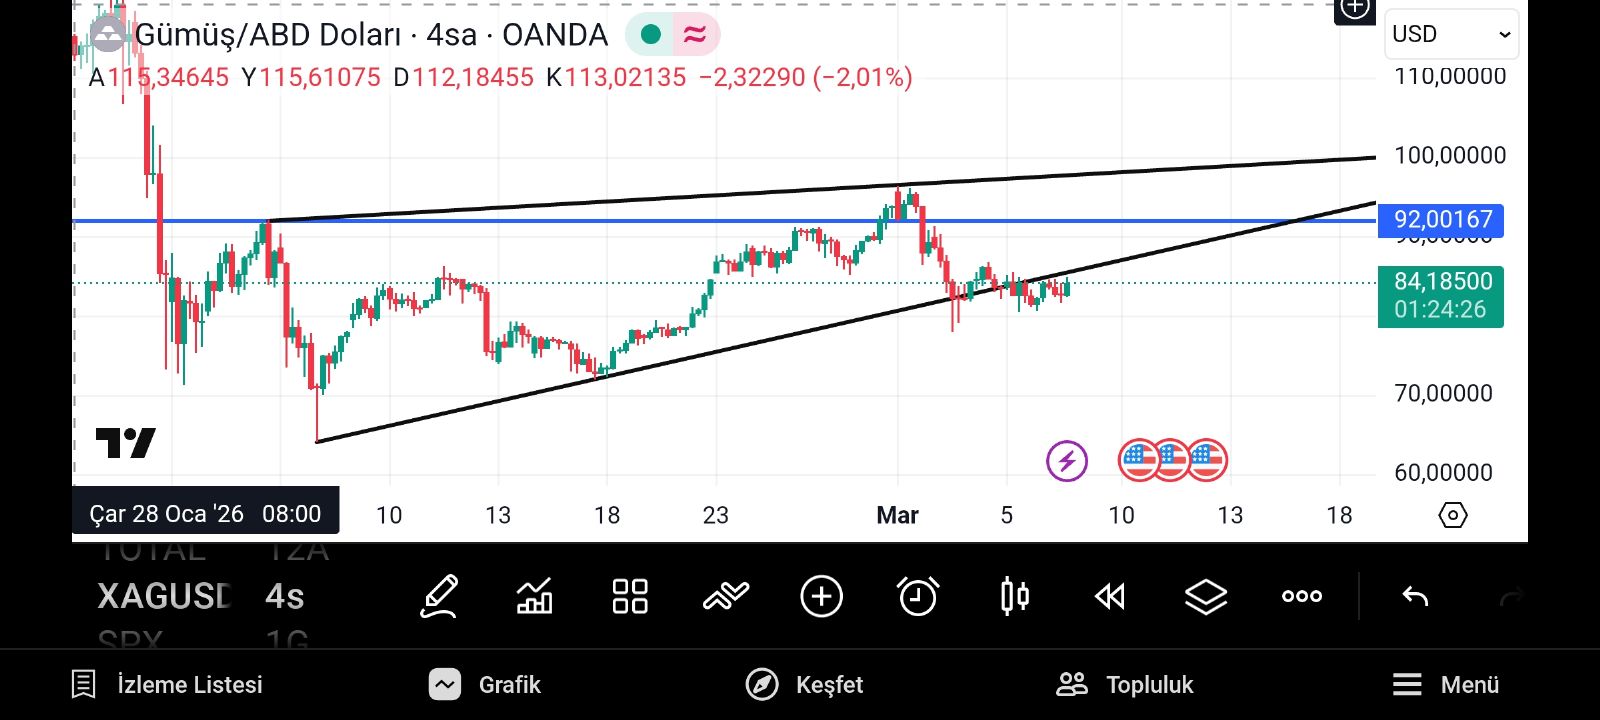Open the Topluluk community section

1125,685
